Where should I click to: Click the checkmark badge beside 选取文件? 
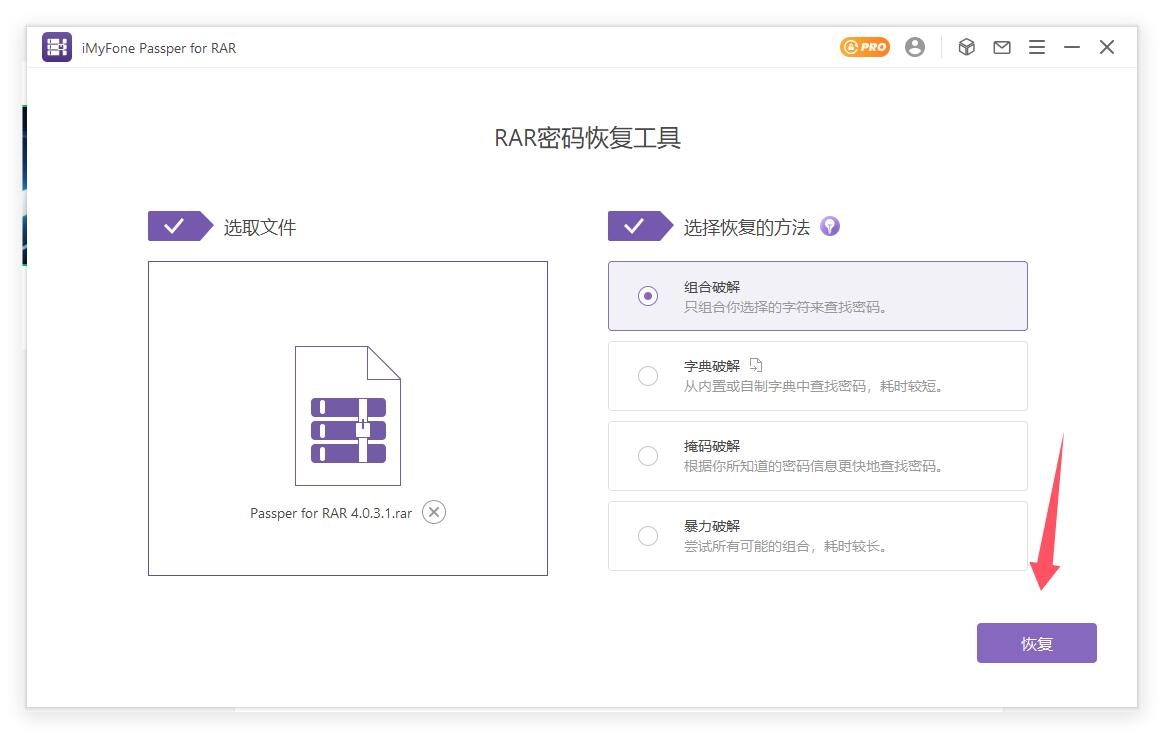(180, 226)
